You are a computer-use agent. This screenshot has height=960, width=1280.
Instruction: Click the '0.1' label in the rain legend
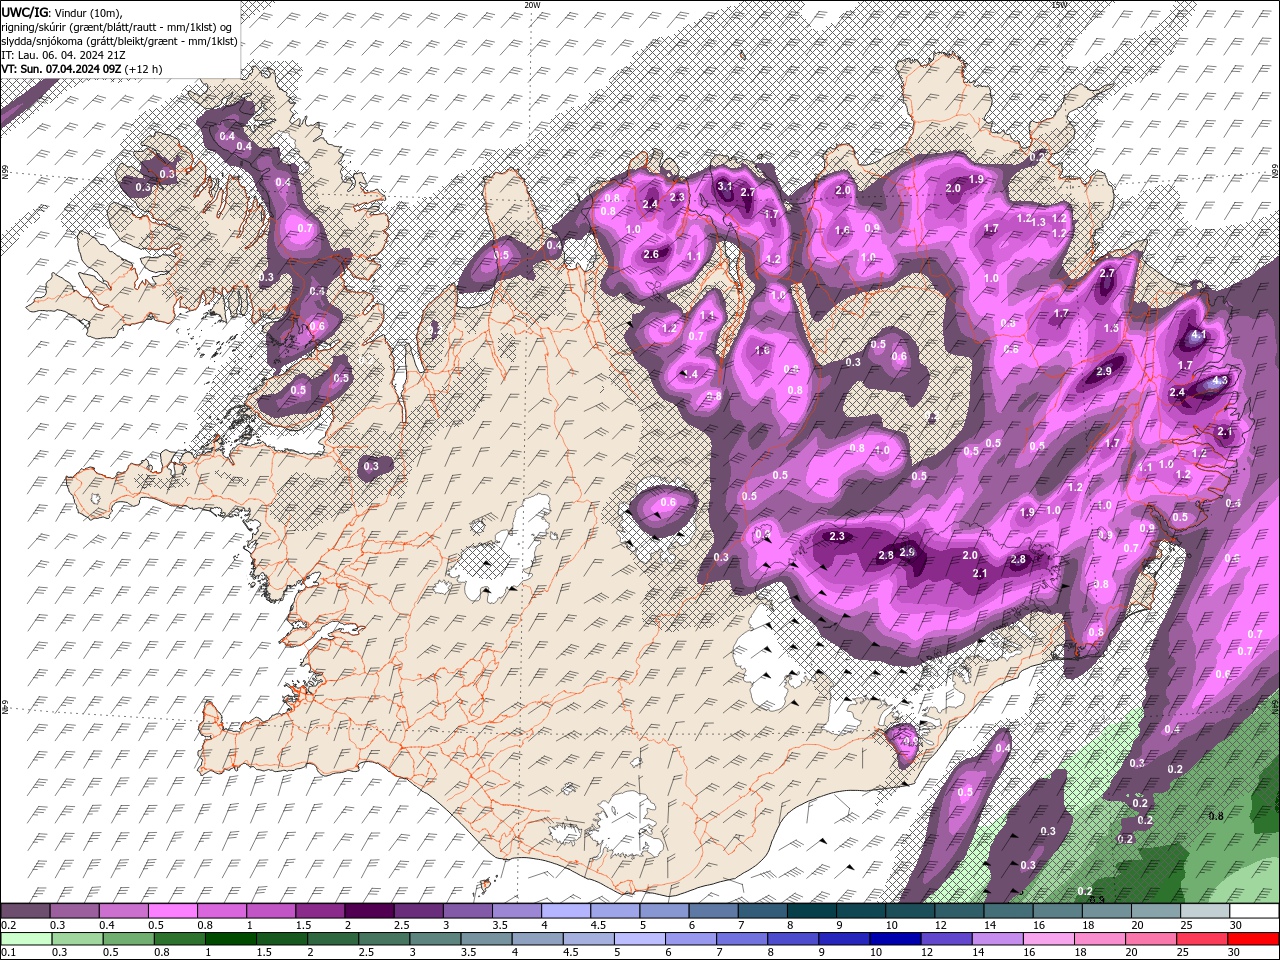pos(9,952)
